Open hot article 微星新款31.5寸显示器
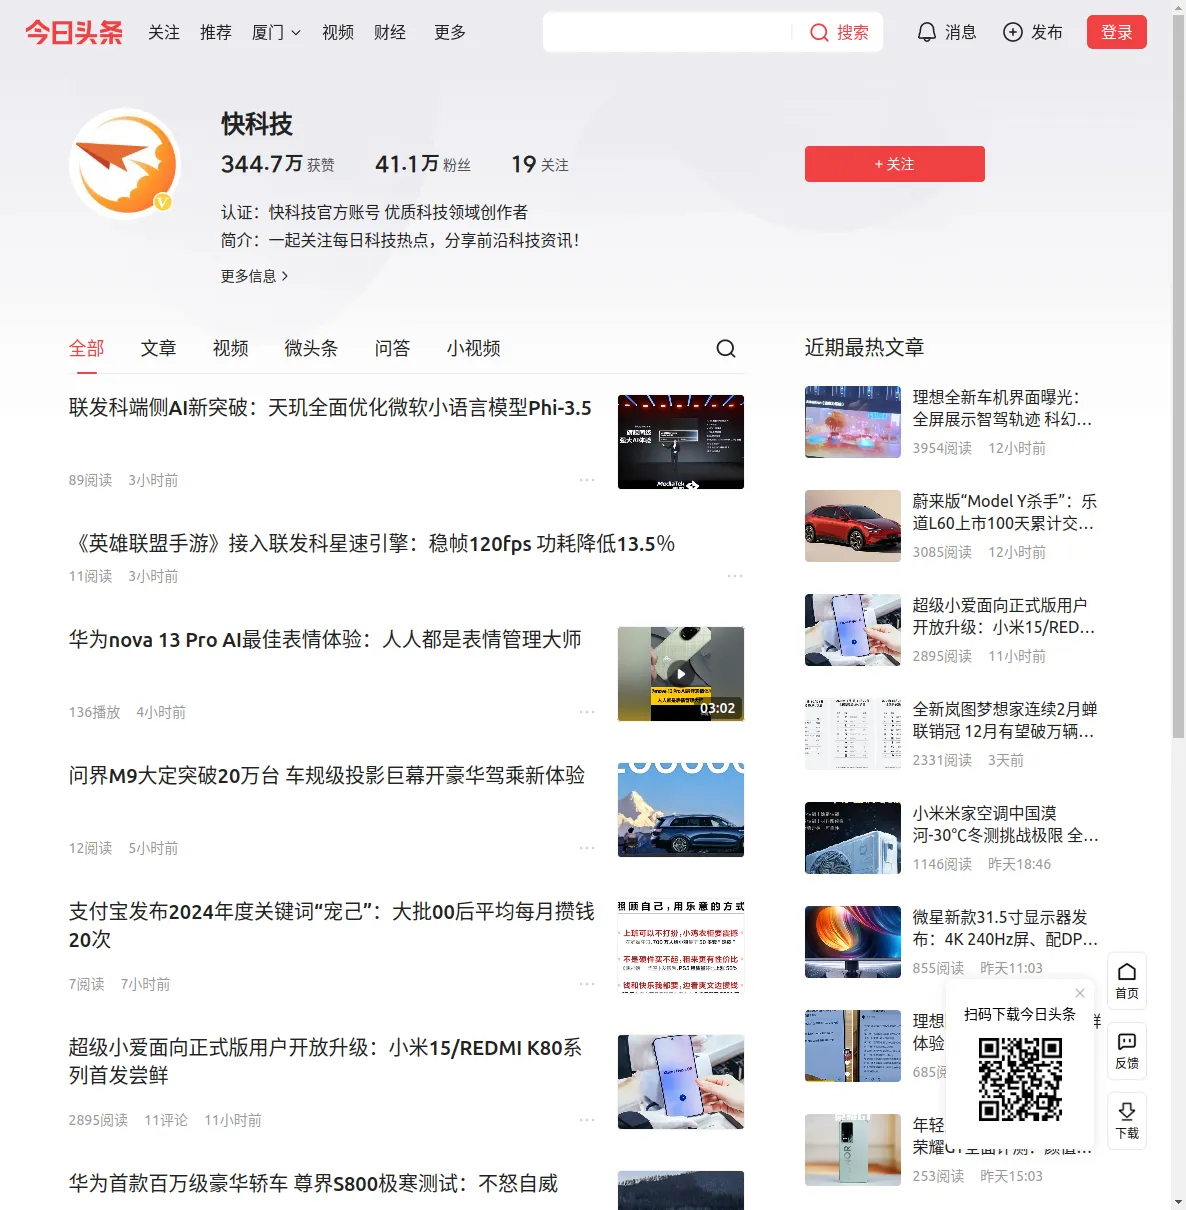 [x=1005, y=928]
